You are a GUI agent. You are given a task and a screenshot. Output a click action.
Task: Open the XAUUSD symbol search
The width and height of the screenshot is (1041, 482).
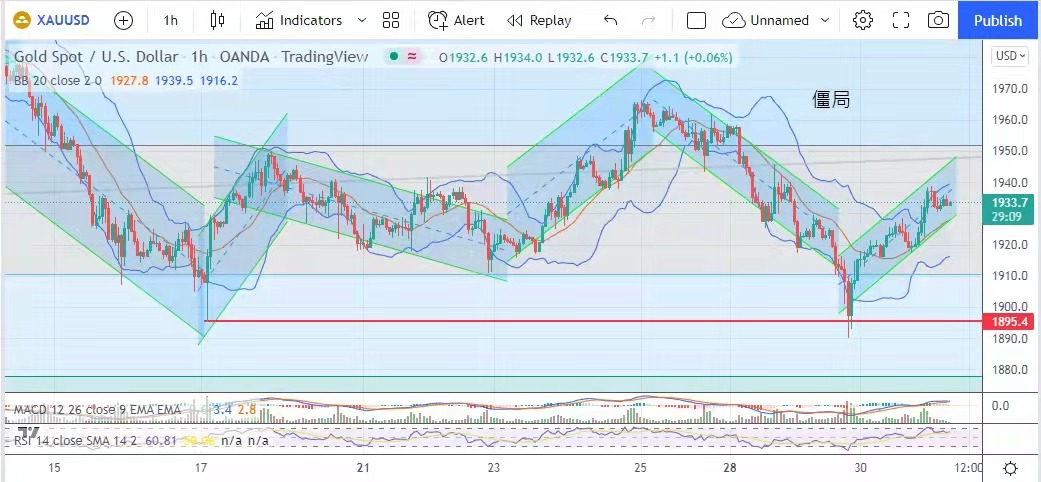50,20
